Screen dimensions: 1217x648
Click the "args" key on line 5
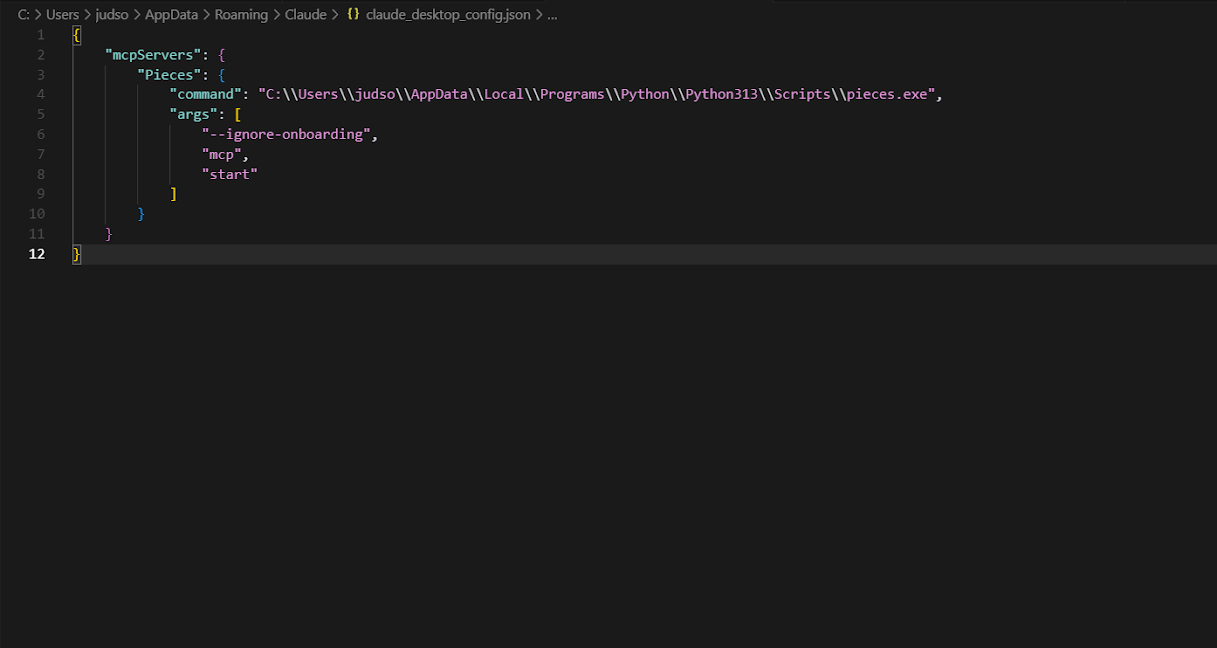tap(193, 115)
